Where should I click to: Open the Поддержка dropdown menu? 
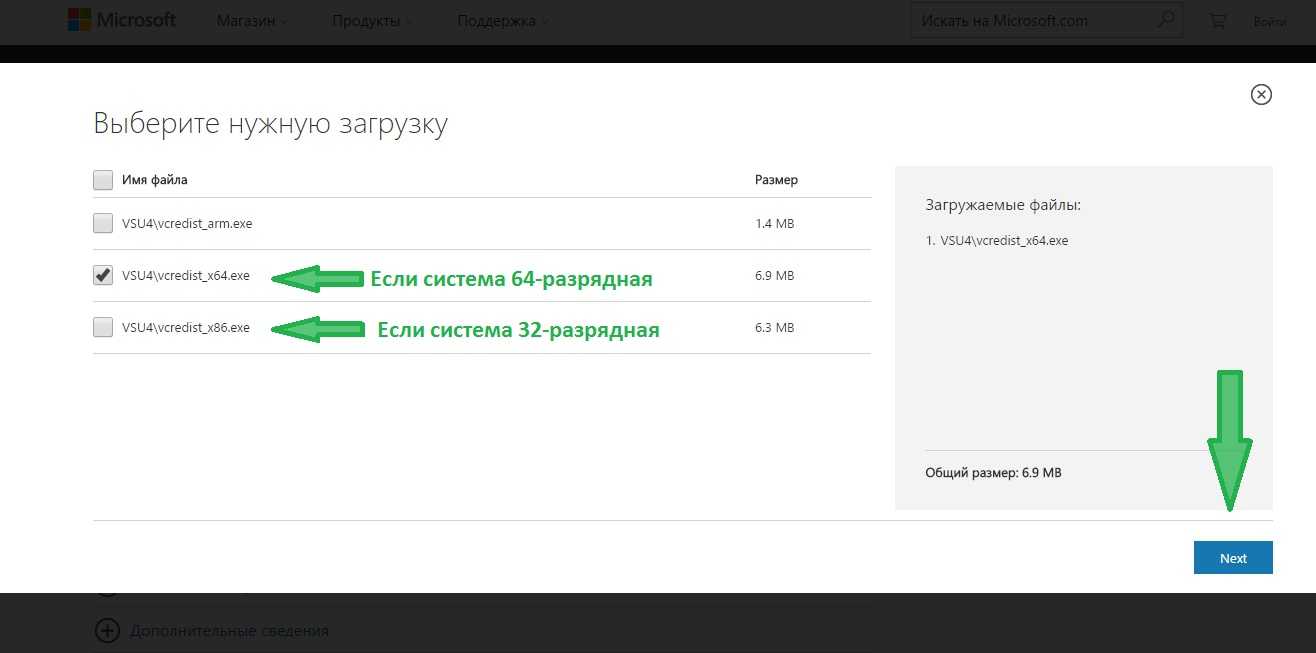502,21
